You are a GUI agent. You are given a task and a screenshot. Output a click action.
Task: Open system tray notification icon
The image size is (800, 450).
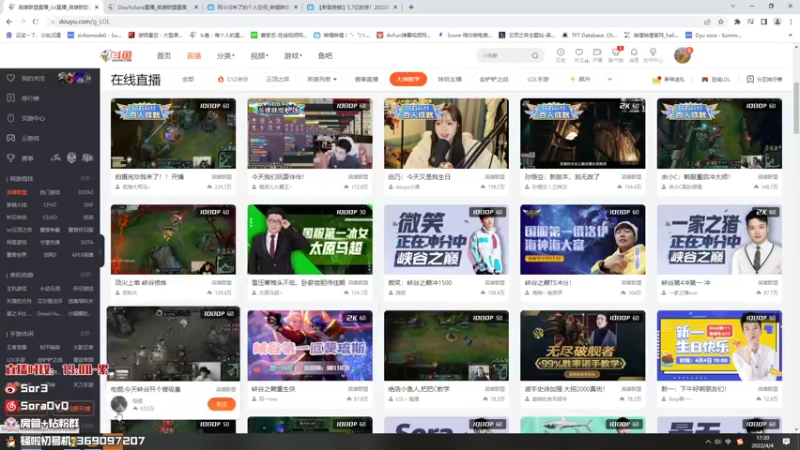click(786, 441)
